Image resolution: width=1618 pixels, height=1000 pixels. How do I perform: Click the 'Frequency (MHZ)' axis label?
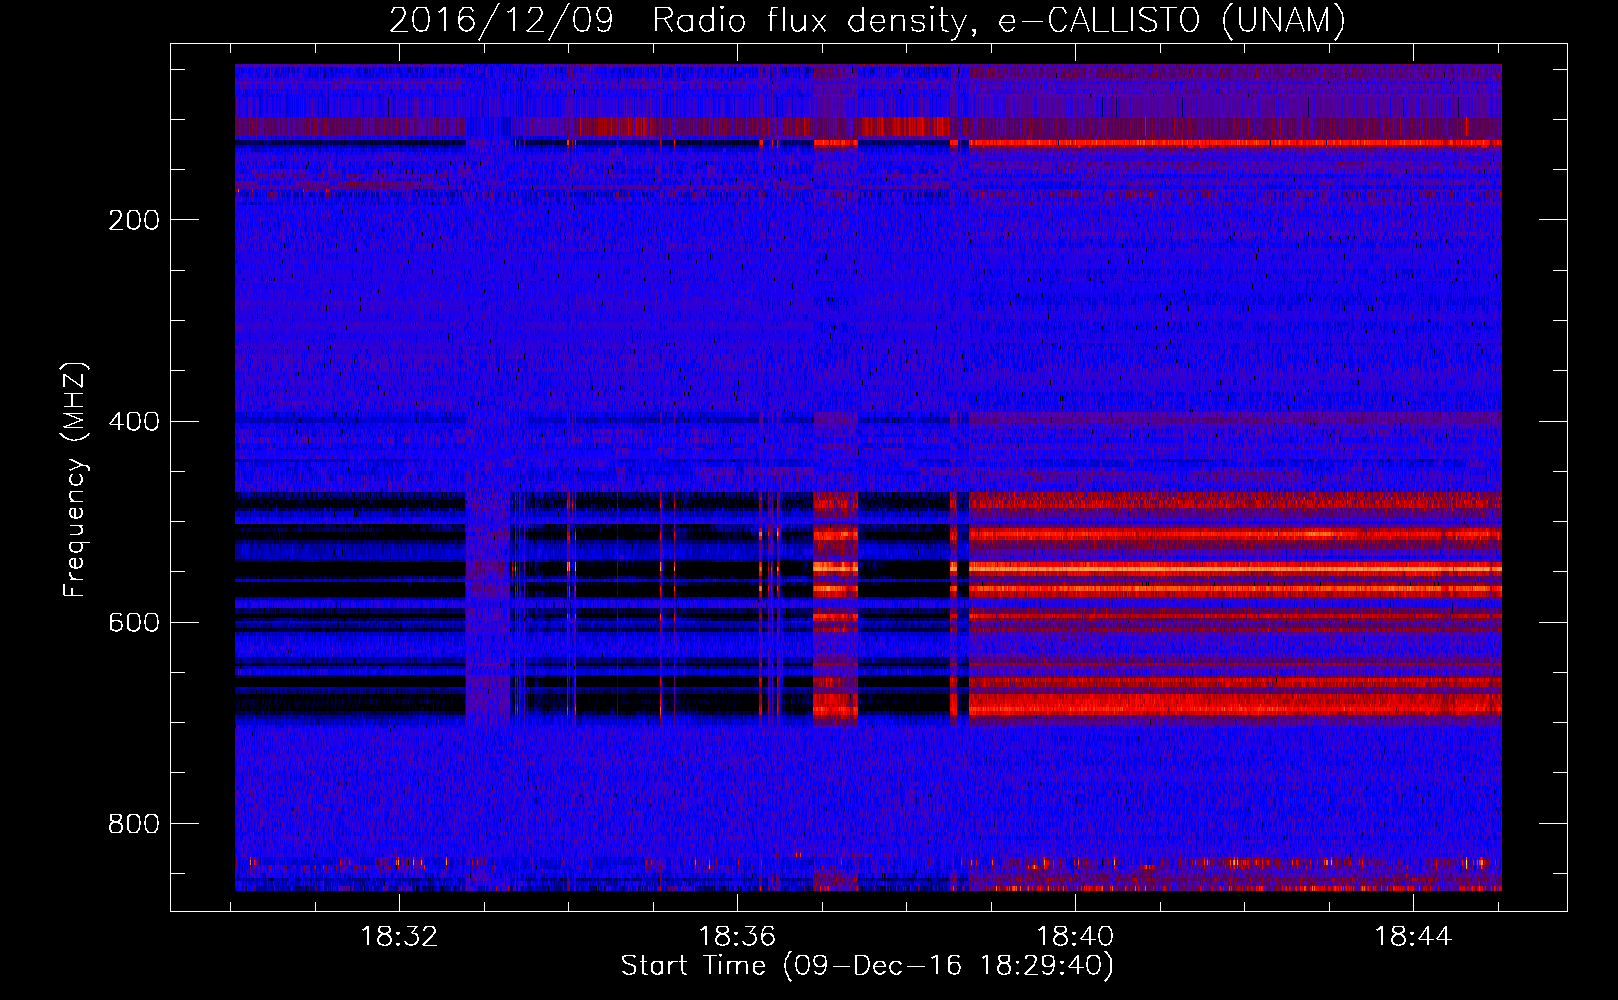click(75, 479)
